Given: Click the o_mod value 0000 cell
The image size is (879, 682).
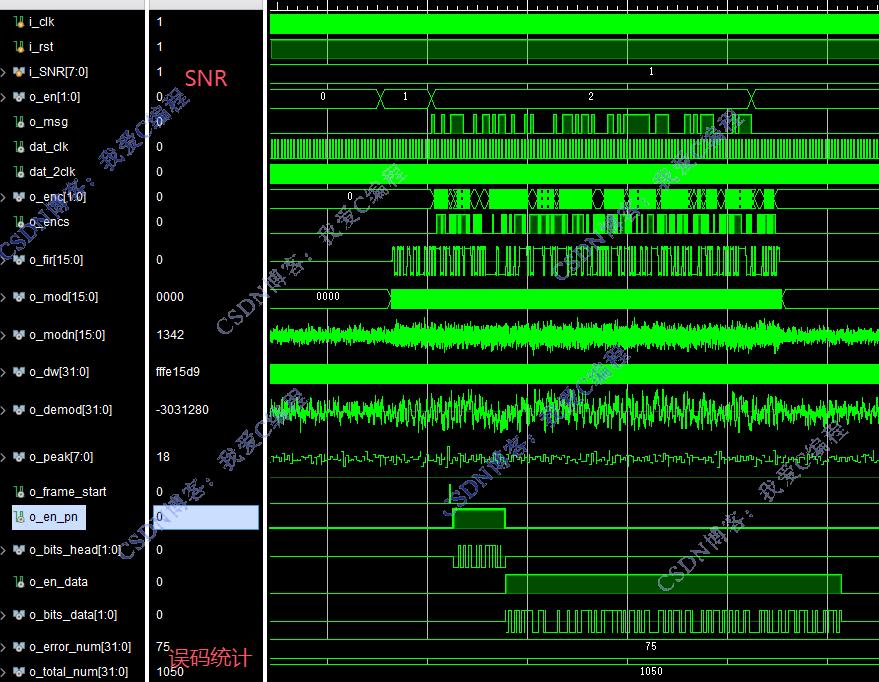Looking at the screenshot, I should tap(170, 296).
